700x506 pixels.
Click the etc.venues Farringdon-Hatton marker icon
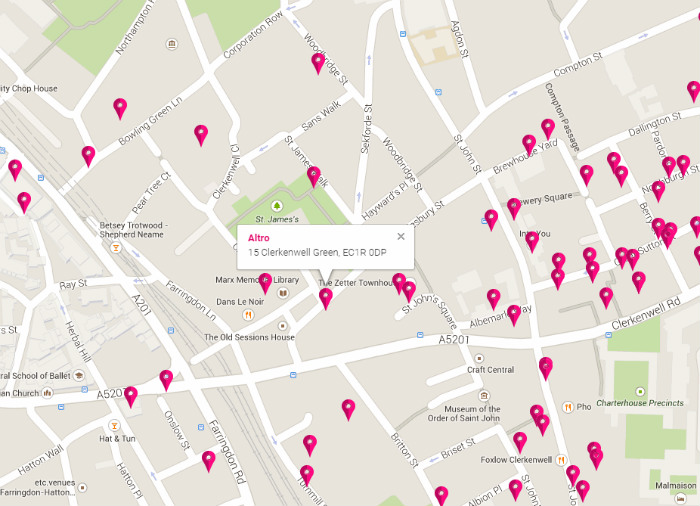[x=82, y=488]
